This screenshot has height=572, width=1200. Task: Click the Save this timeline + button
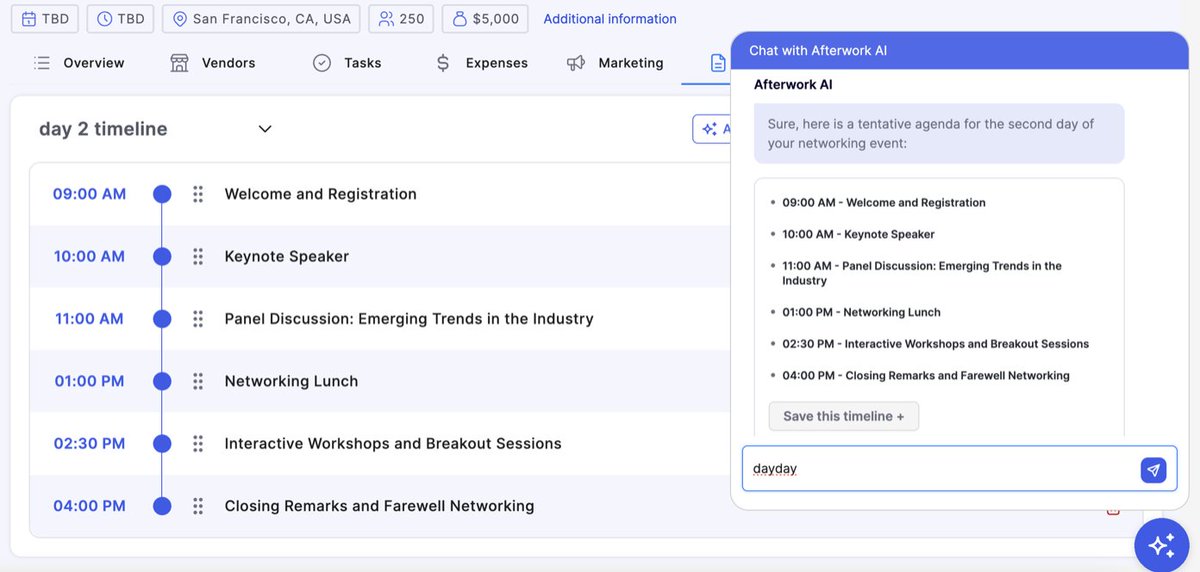pyautogui.click(x=843, y=416)
